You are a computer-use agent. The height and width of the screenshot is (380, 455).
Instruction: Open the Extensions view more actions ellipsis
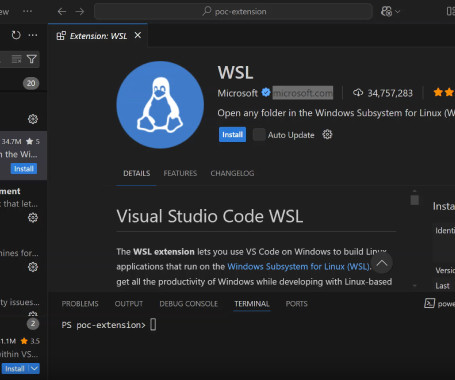33,35
